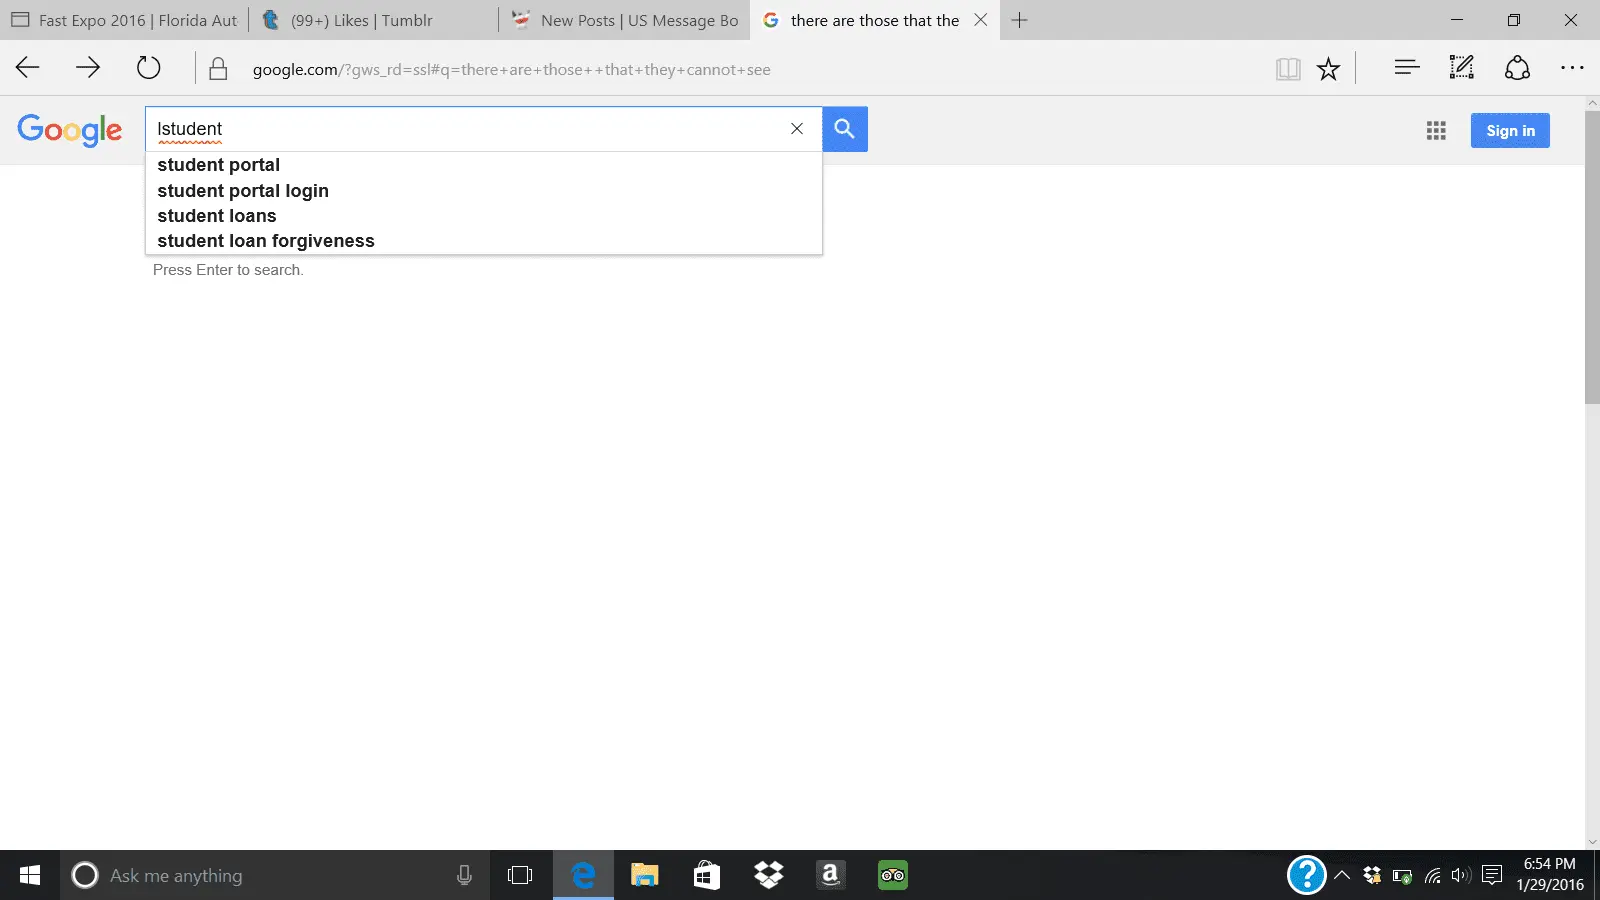
Task: Activate Cortana microphone voice input
Action: point(464,876)
